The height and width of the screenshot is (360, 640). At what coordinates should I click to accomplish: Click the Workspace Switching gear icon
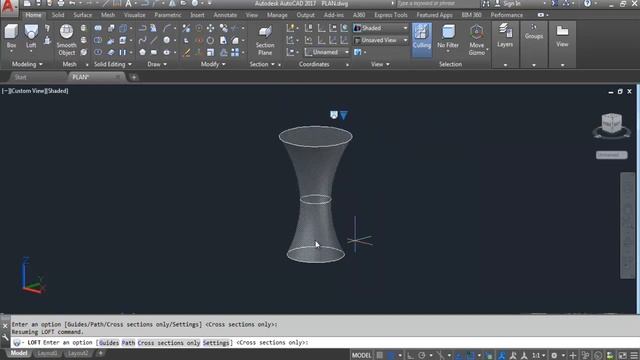(x=554, y=356)
